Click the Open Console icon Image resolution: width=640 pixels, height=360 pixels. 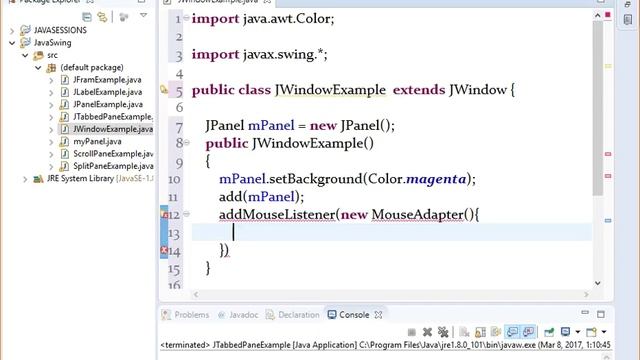point(591,332)
